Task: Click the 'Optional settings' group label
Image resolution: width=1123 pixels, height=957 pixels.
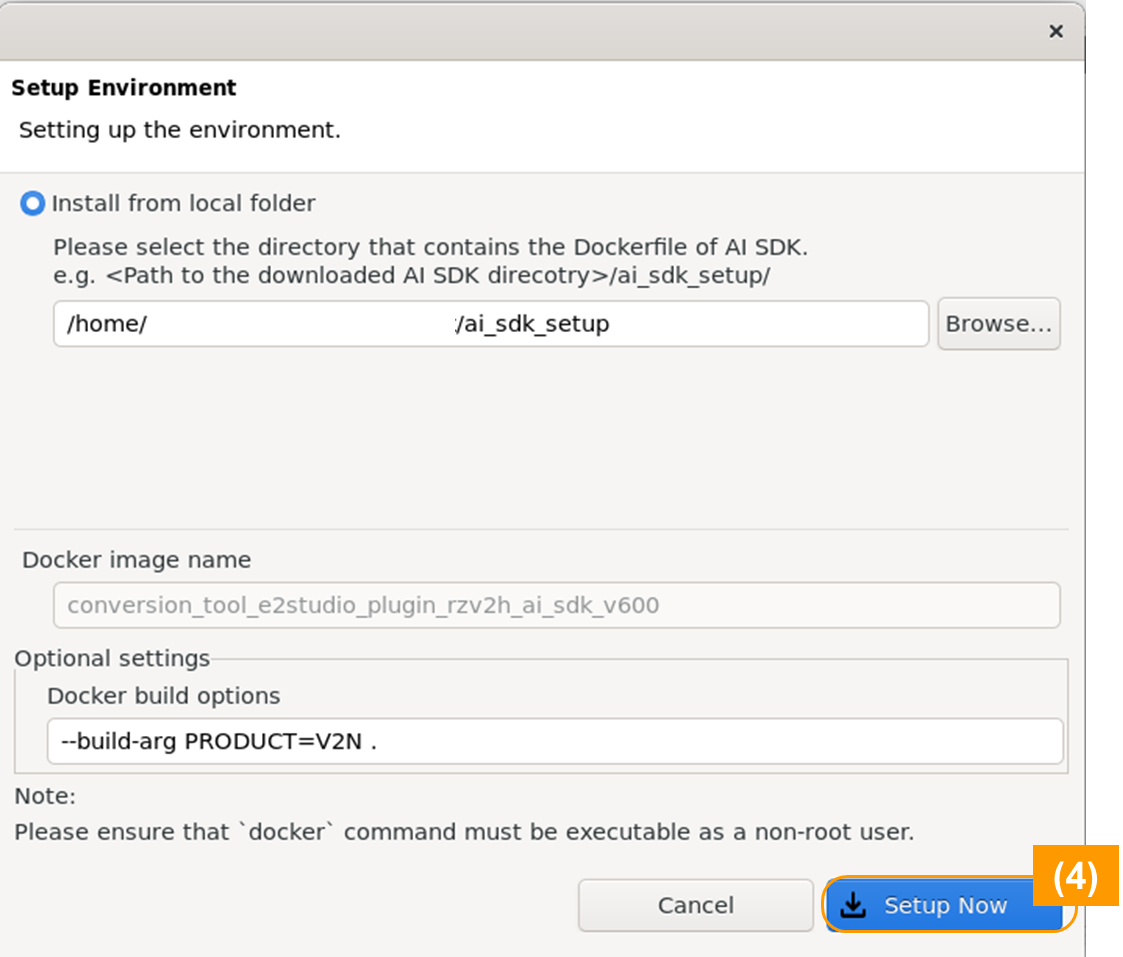Action: 112,658
